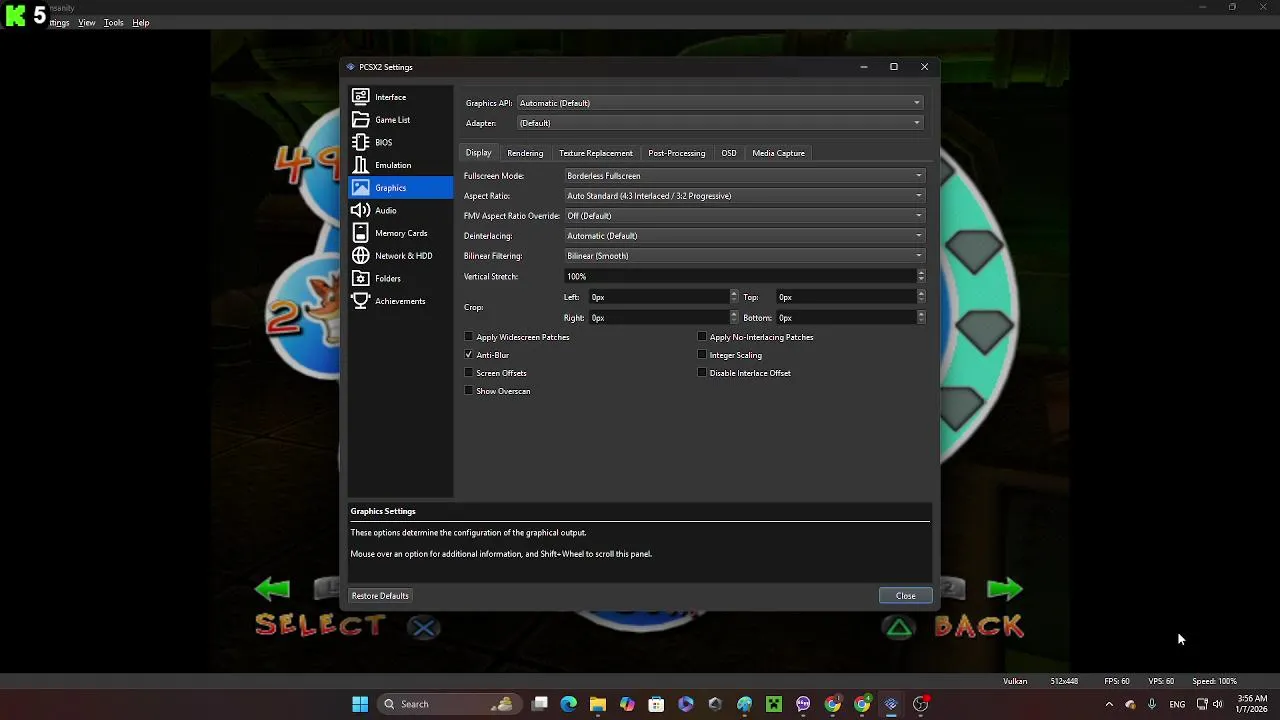Image resolution: width=1280 pixels, height=720 pixels.
Task: Open the Post-Processing tab
Action: [x=677, y=153]
